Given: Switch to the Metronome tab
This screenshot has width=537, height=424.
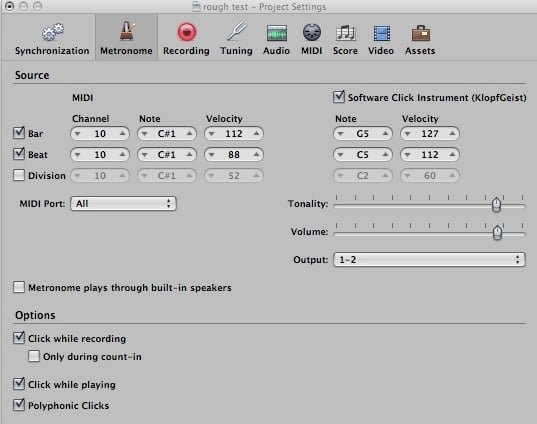Looking at the screenshot, I should point(126,38).
